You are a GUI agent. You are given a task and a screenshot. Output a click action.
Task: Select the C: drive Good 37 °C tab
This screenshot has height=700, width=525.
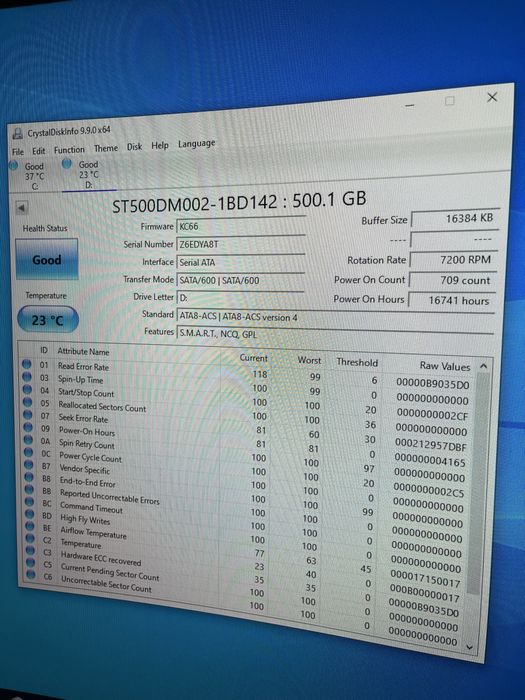(29, 176)
